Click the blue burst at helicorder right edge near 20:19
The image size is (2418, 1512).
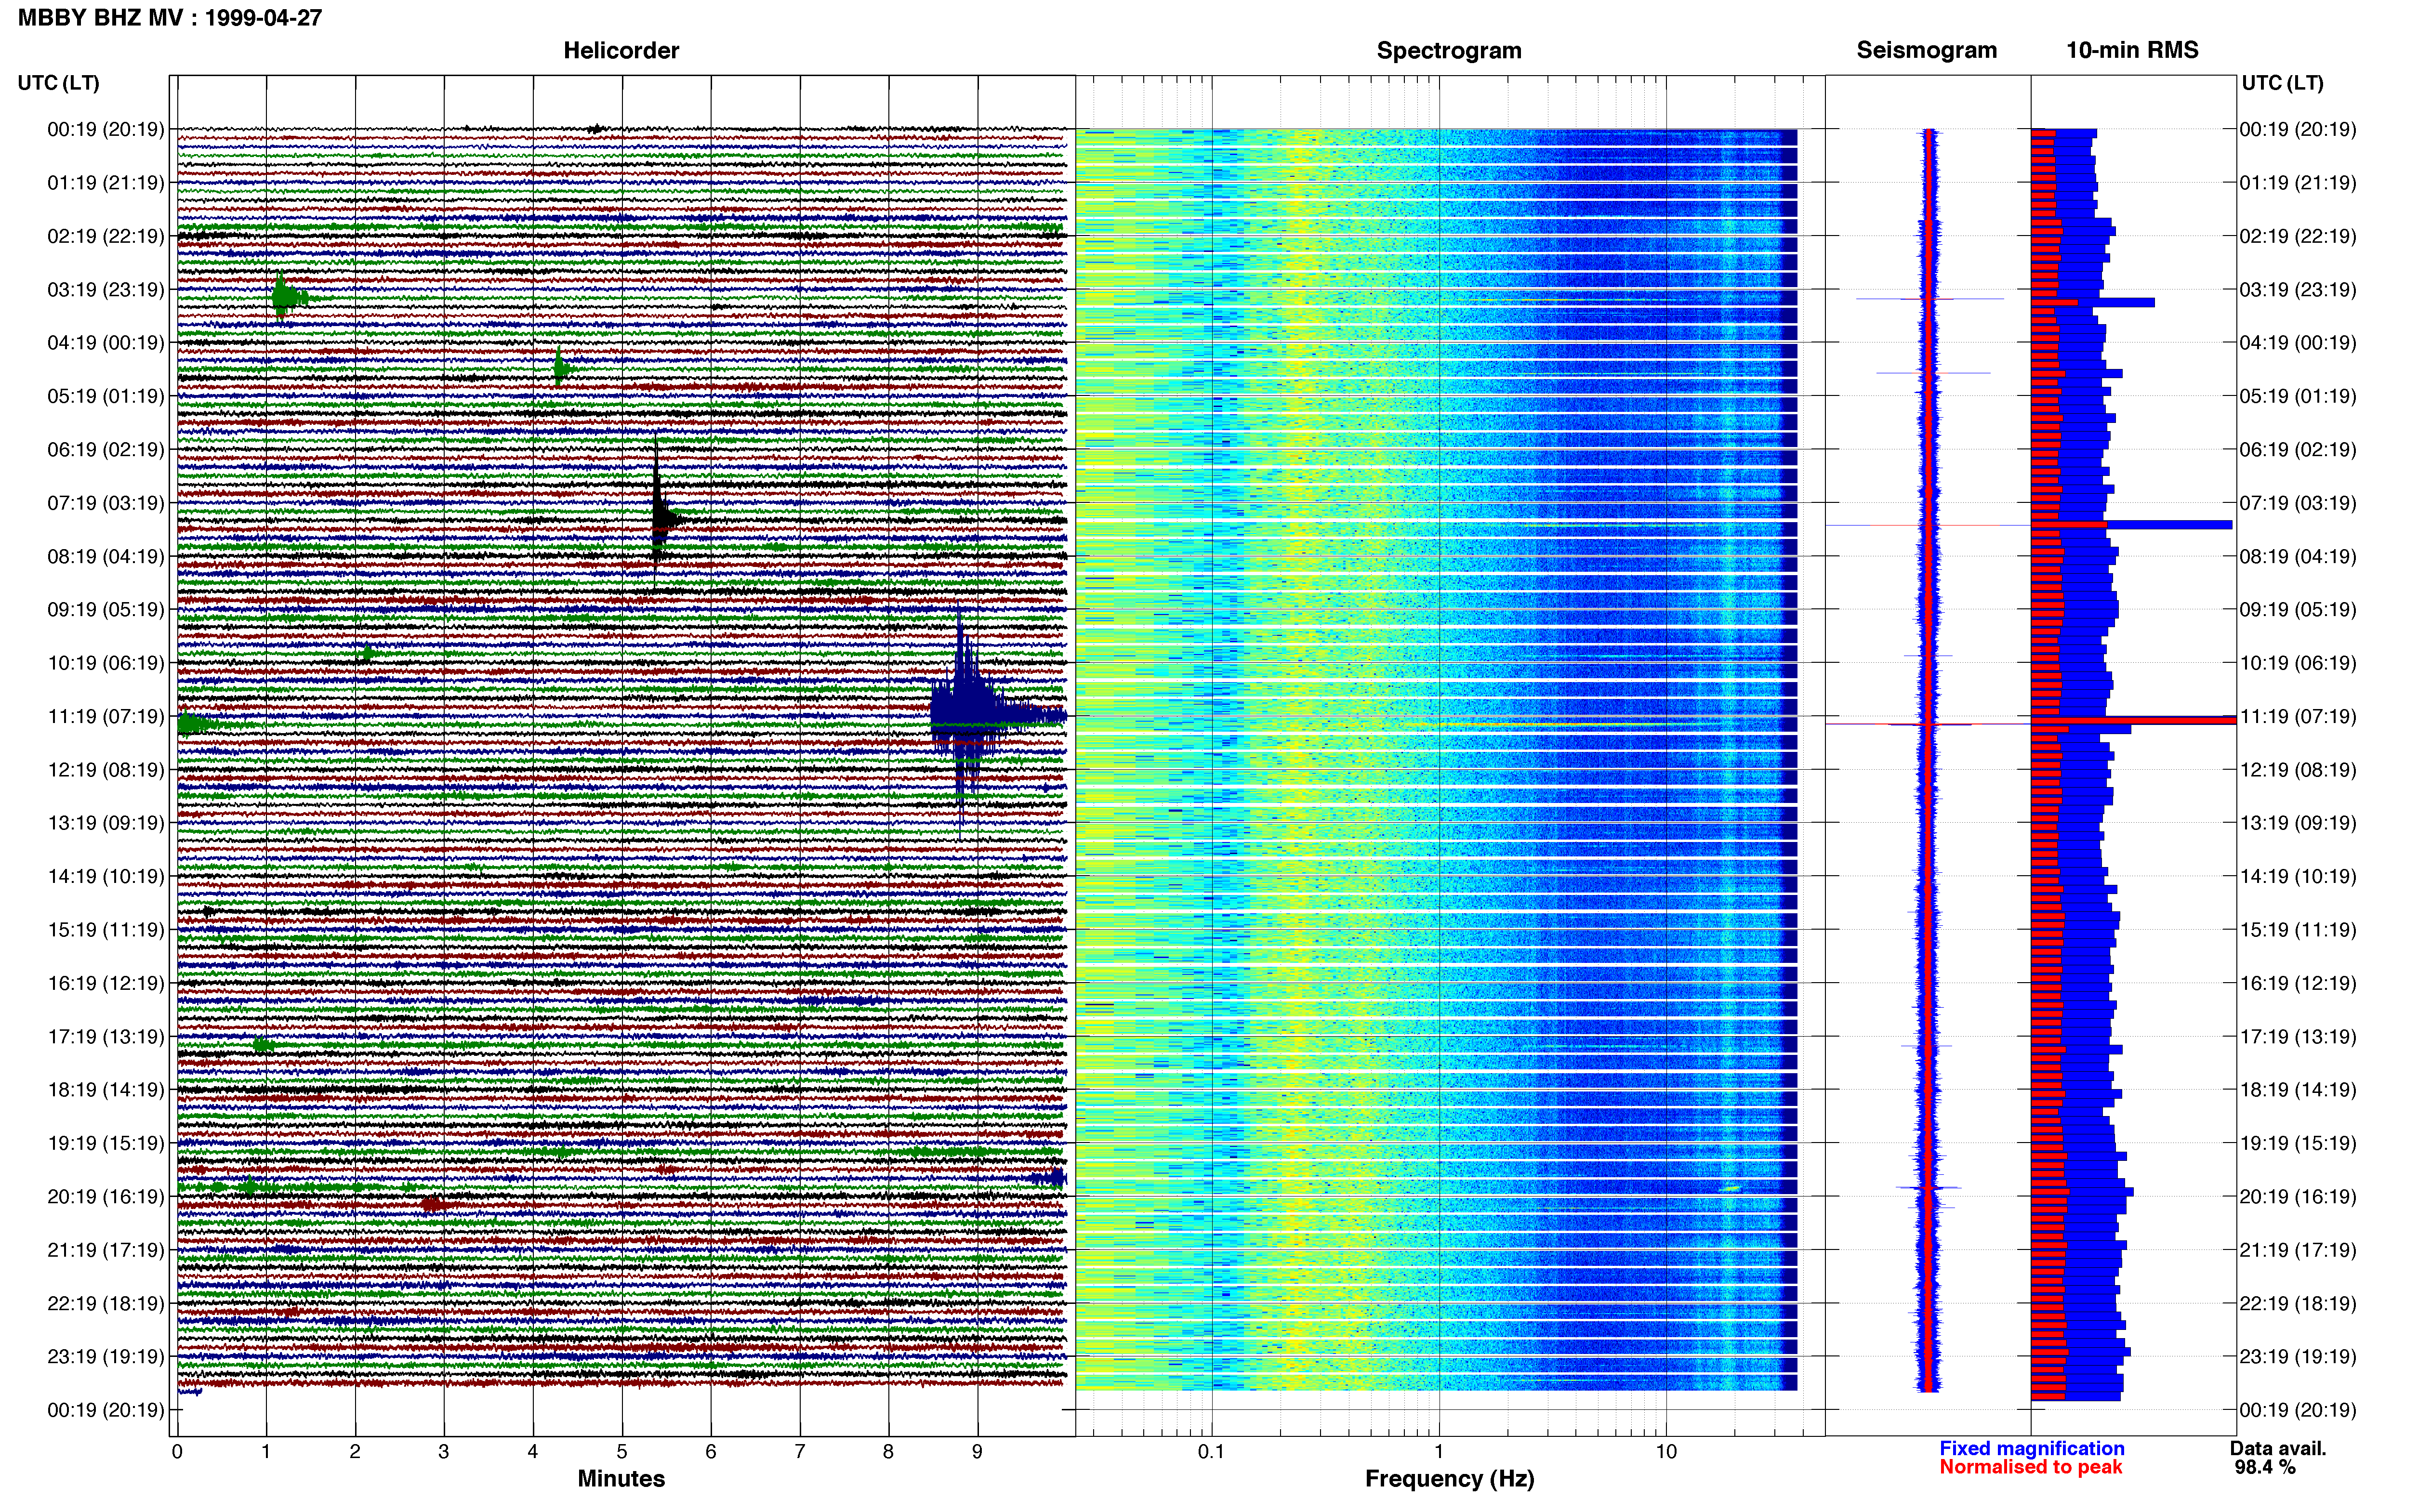[1050, 1178]
